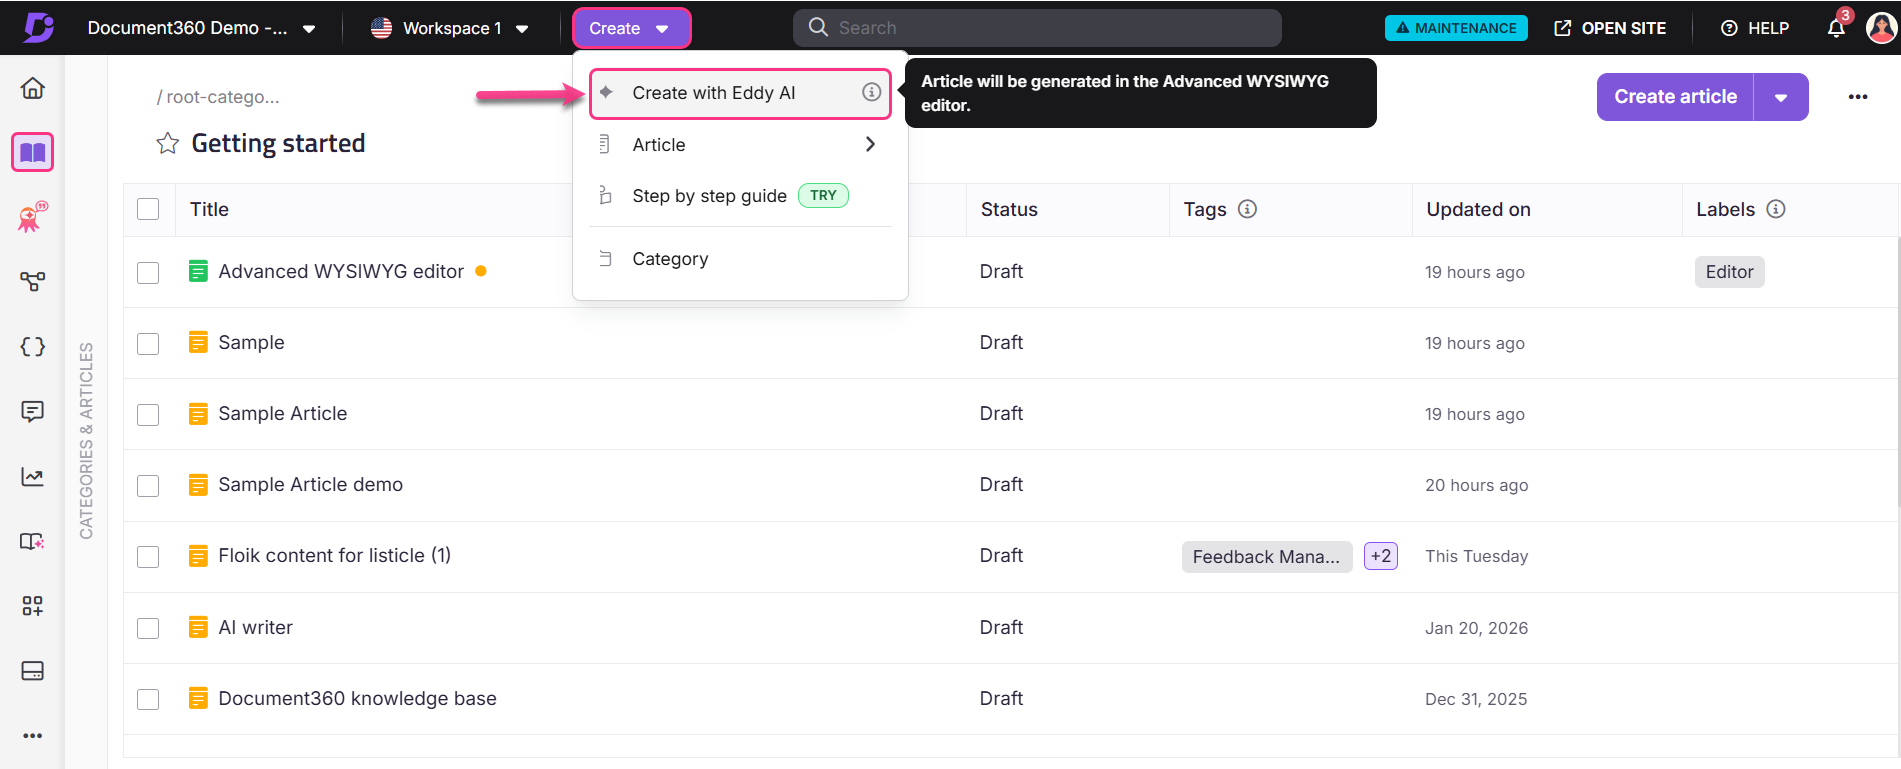
Task: Click into the Search field
Action: tap(1037, 28)
